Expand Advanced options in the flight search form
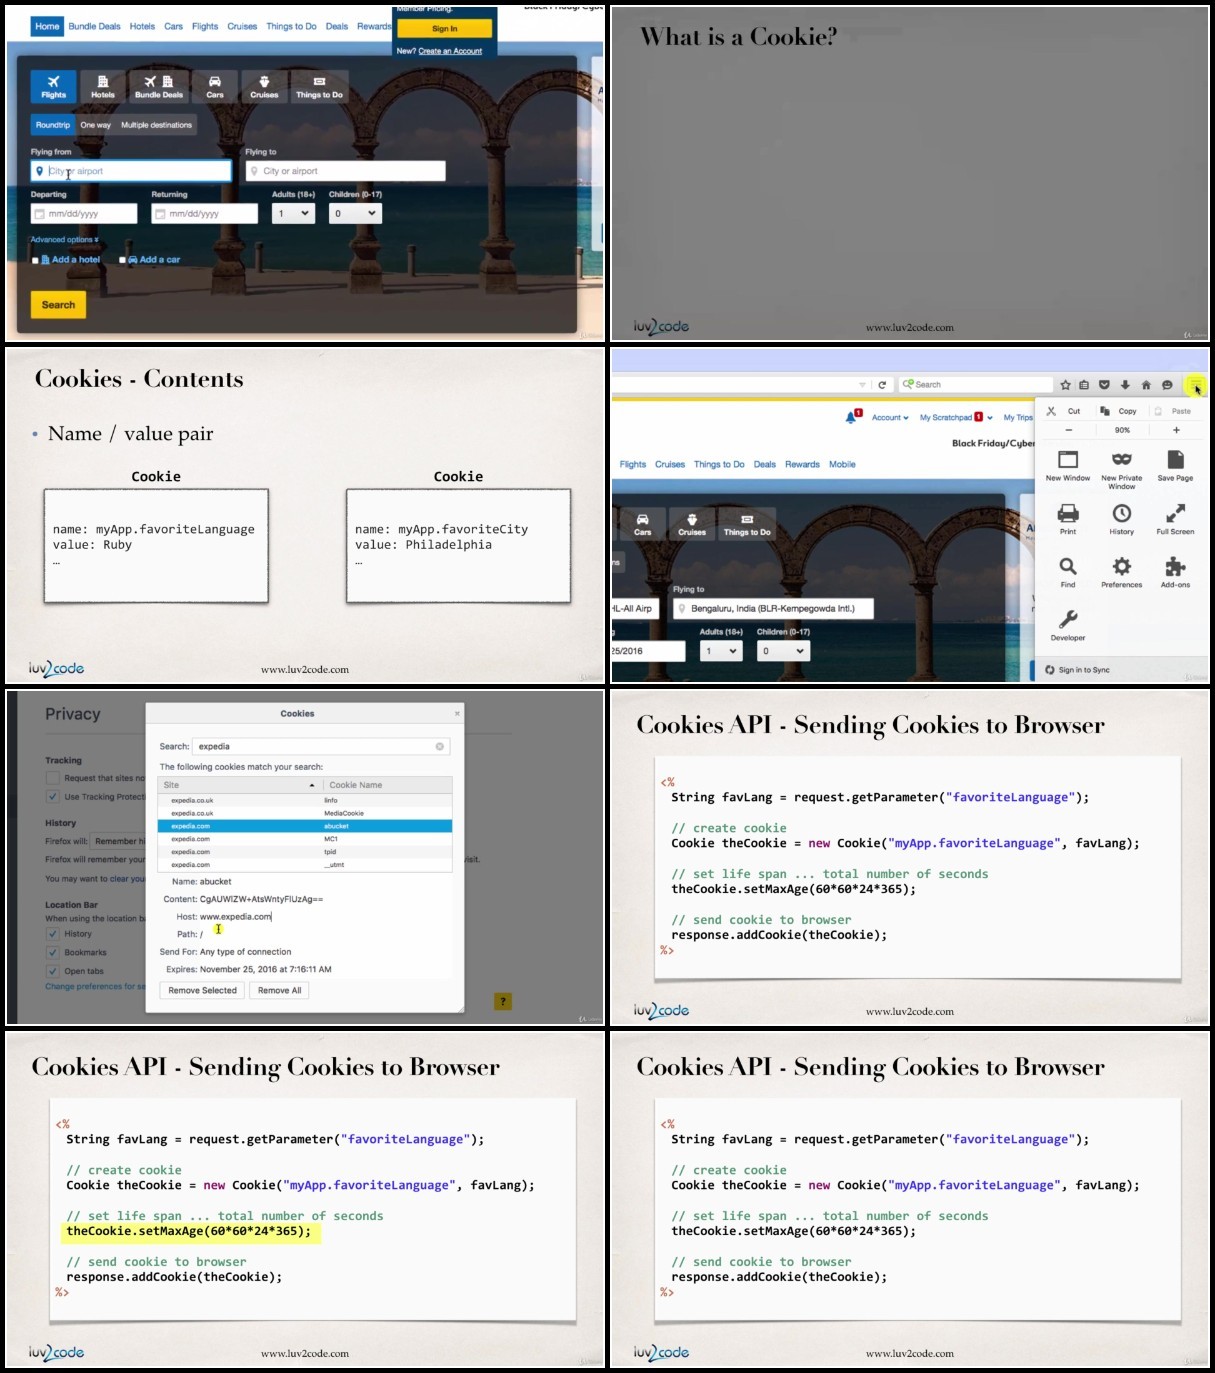Image resolution: width=1215 pixels, height=1373 pixels. click(64, 240)
